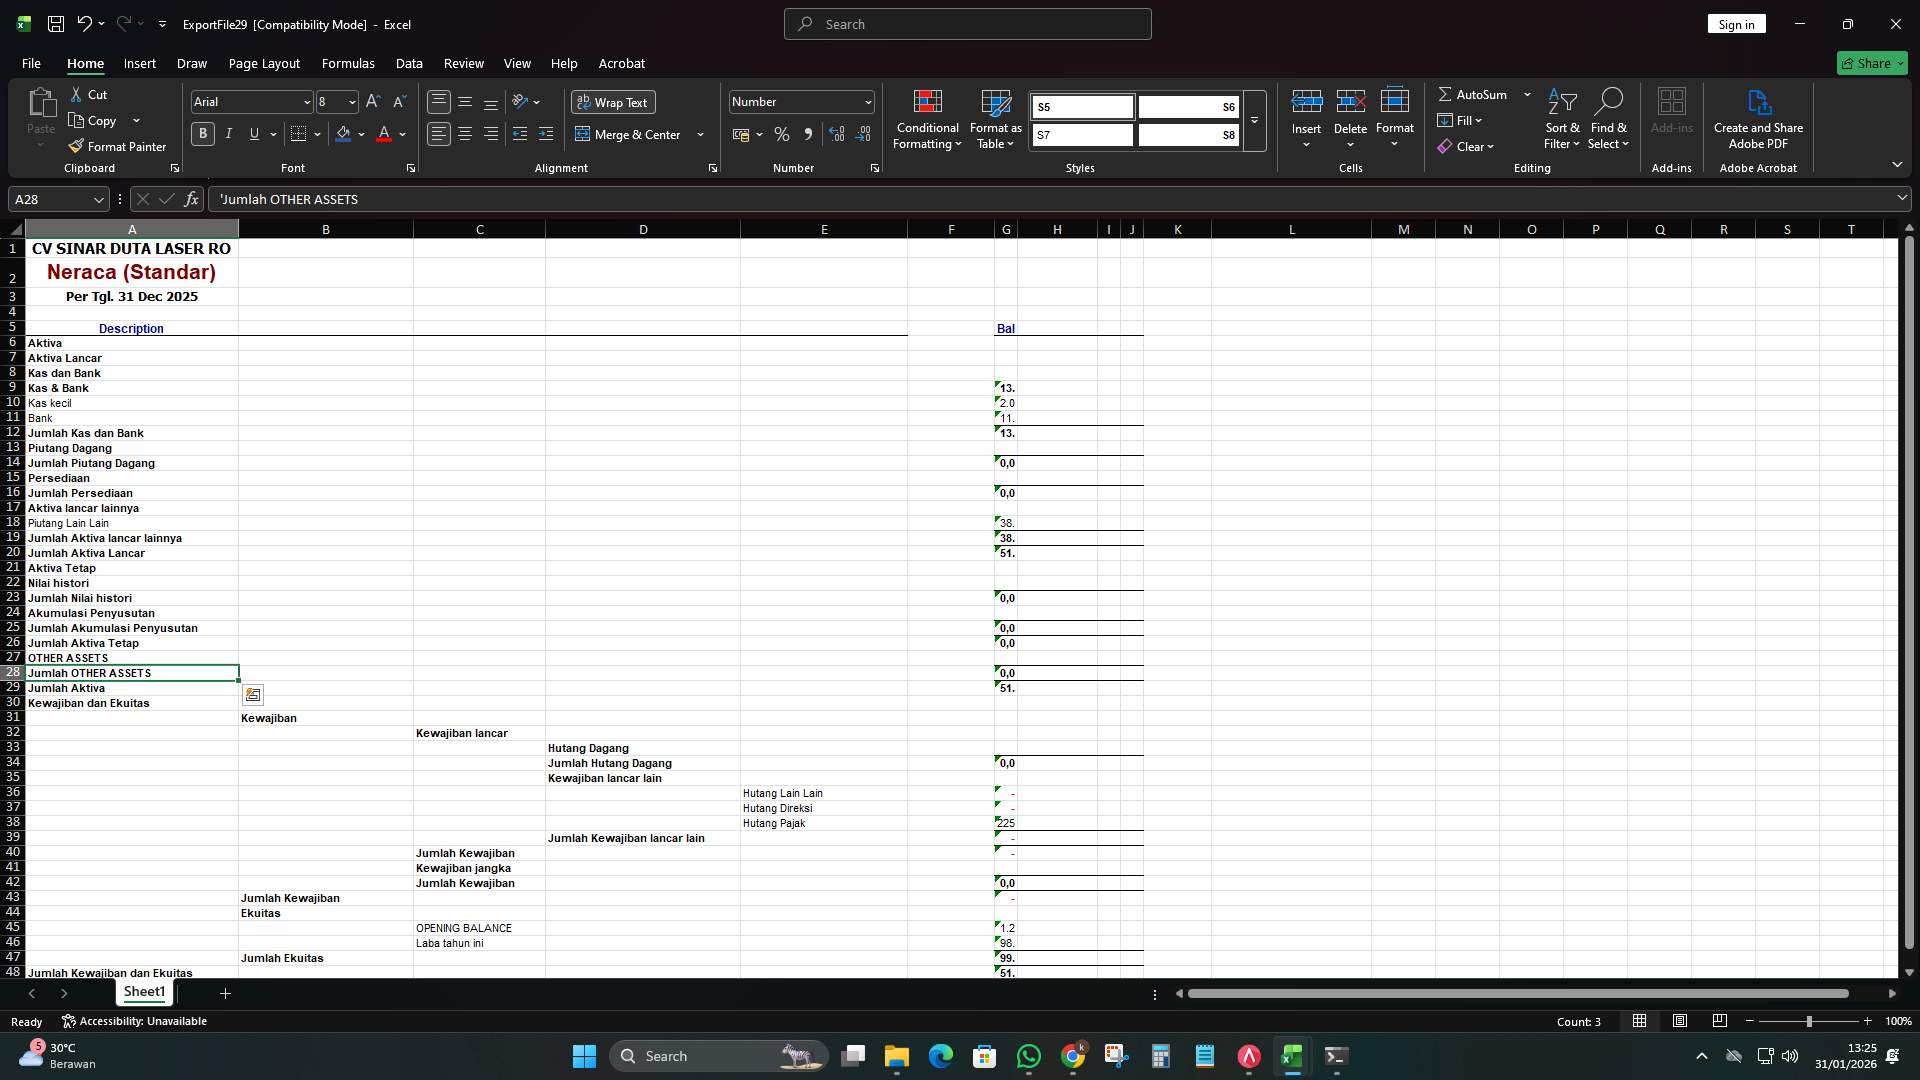Open Conditional Formatting options

tap(927, 118)
